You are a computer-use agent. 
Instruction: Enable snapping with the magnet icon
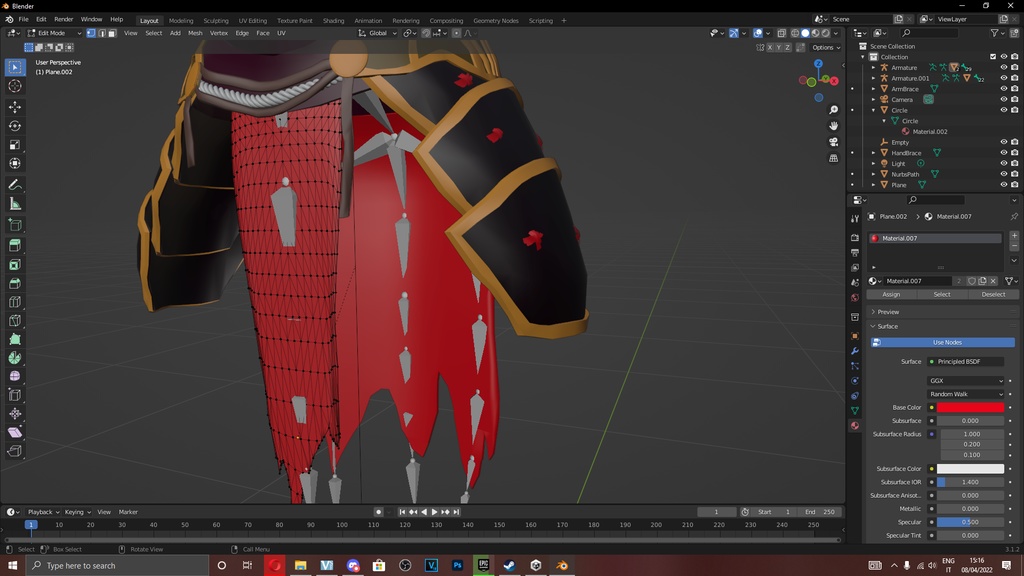426,32
